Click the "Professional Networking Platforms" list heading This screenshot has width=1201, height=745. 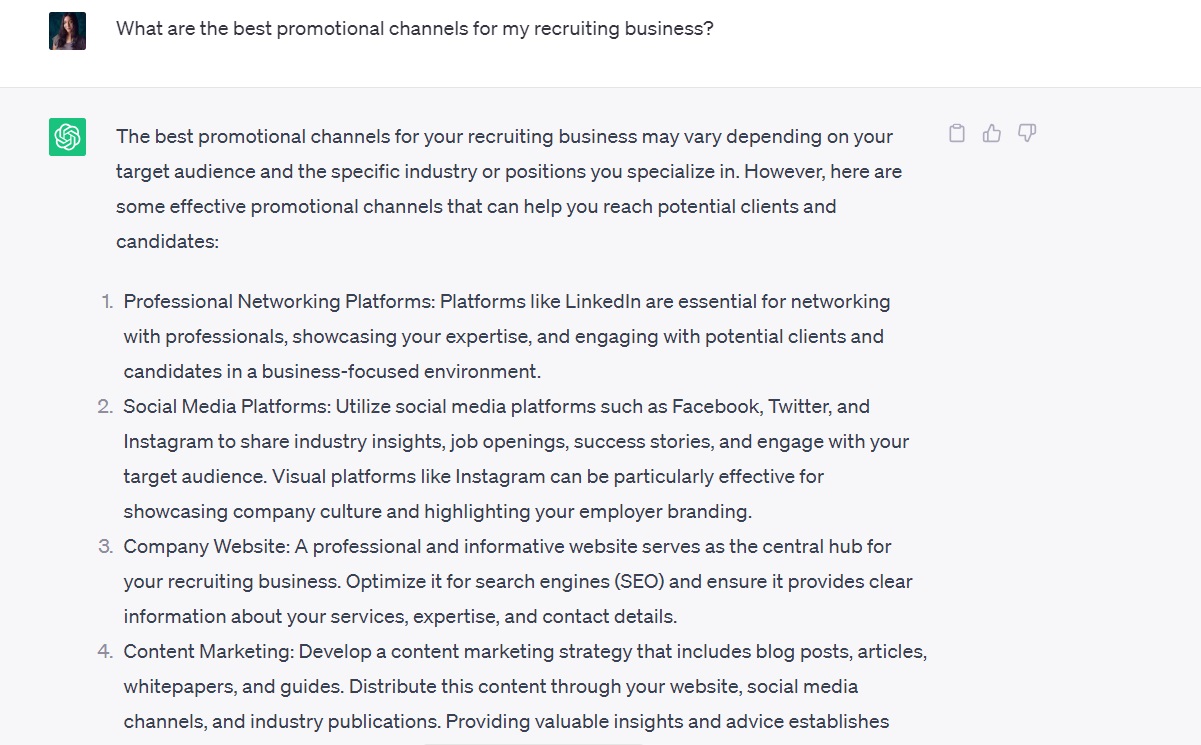[278, 301]
